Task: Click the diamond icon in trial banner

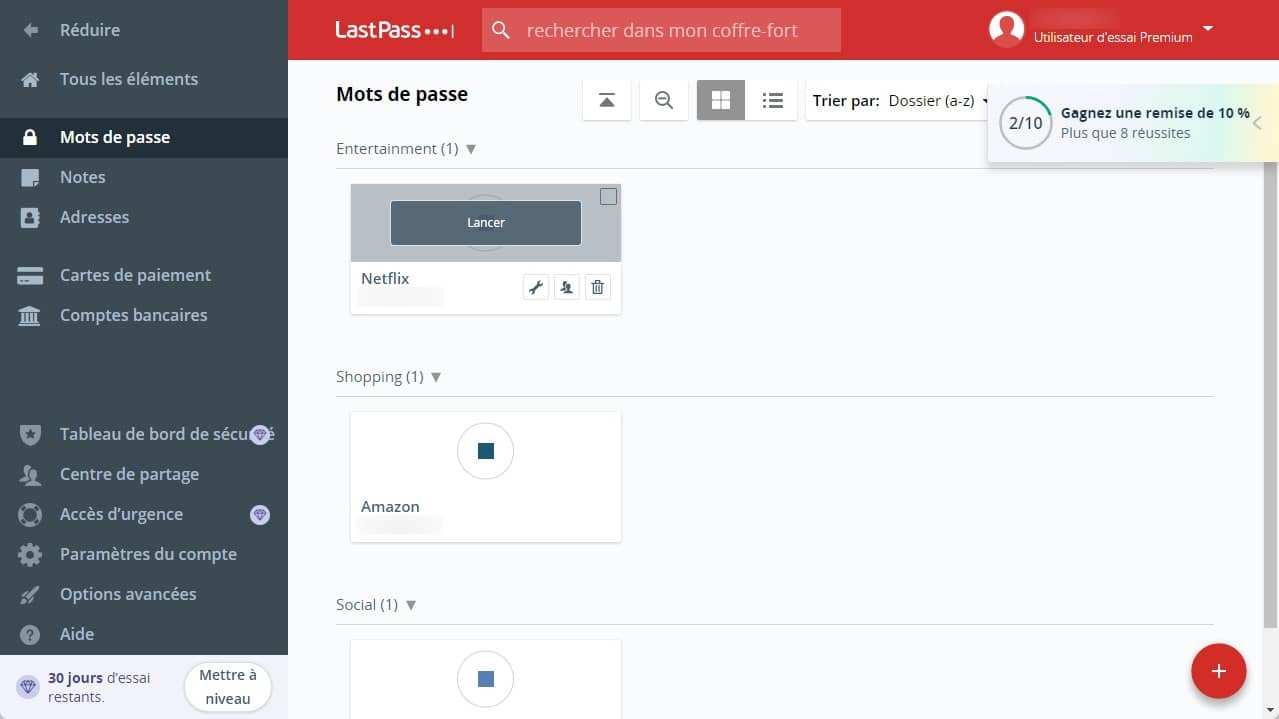Action: tap(27, 687)
